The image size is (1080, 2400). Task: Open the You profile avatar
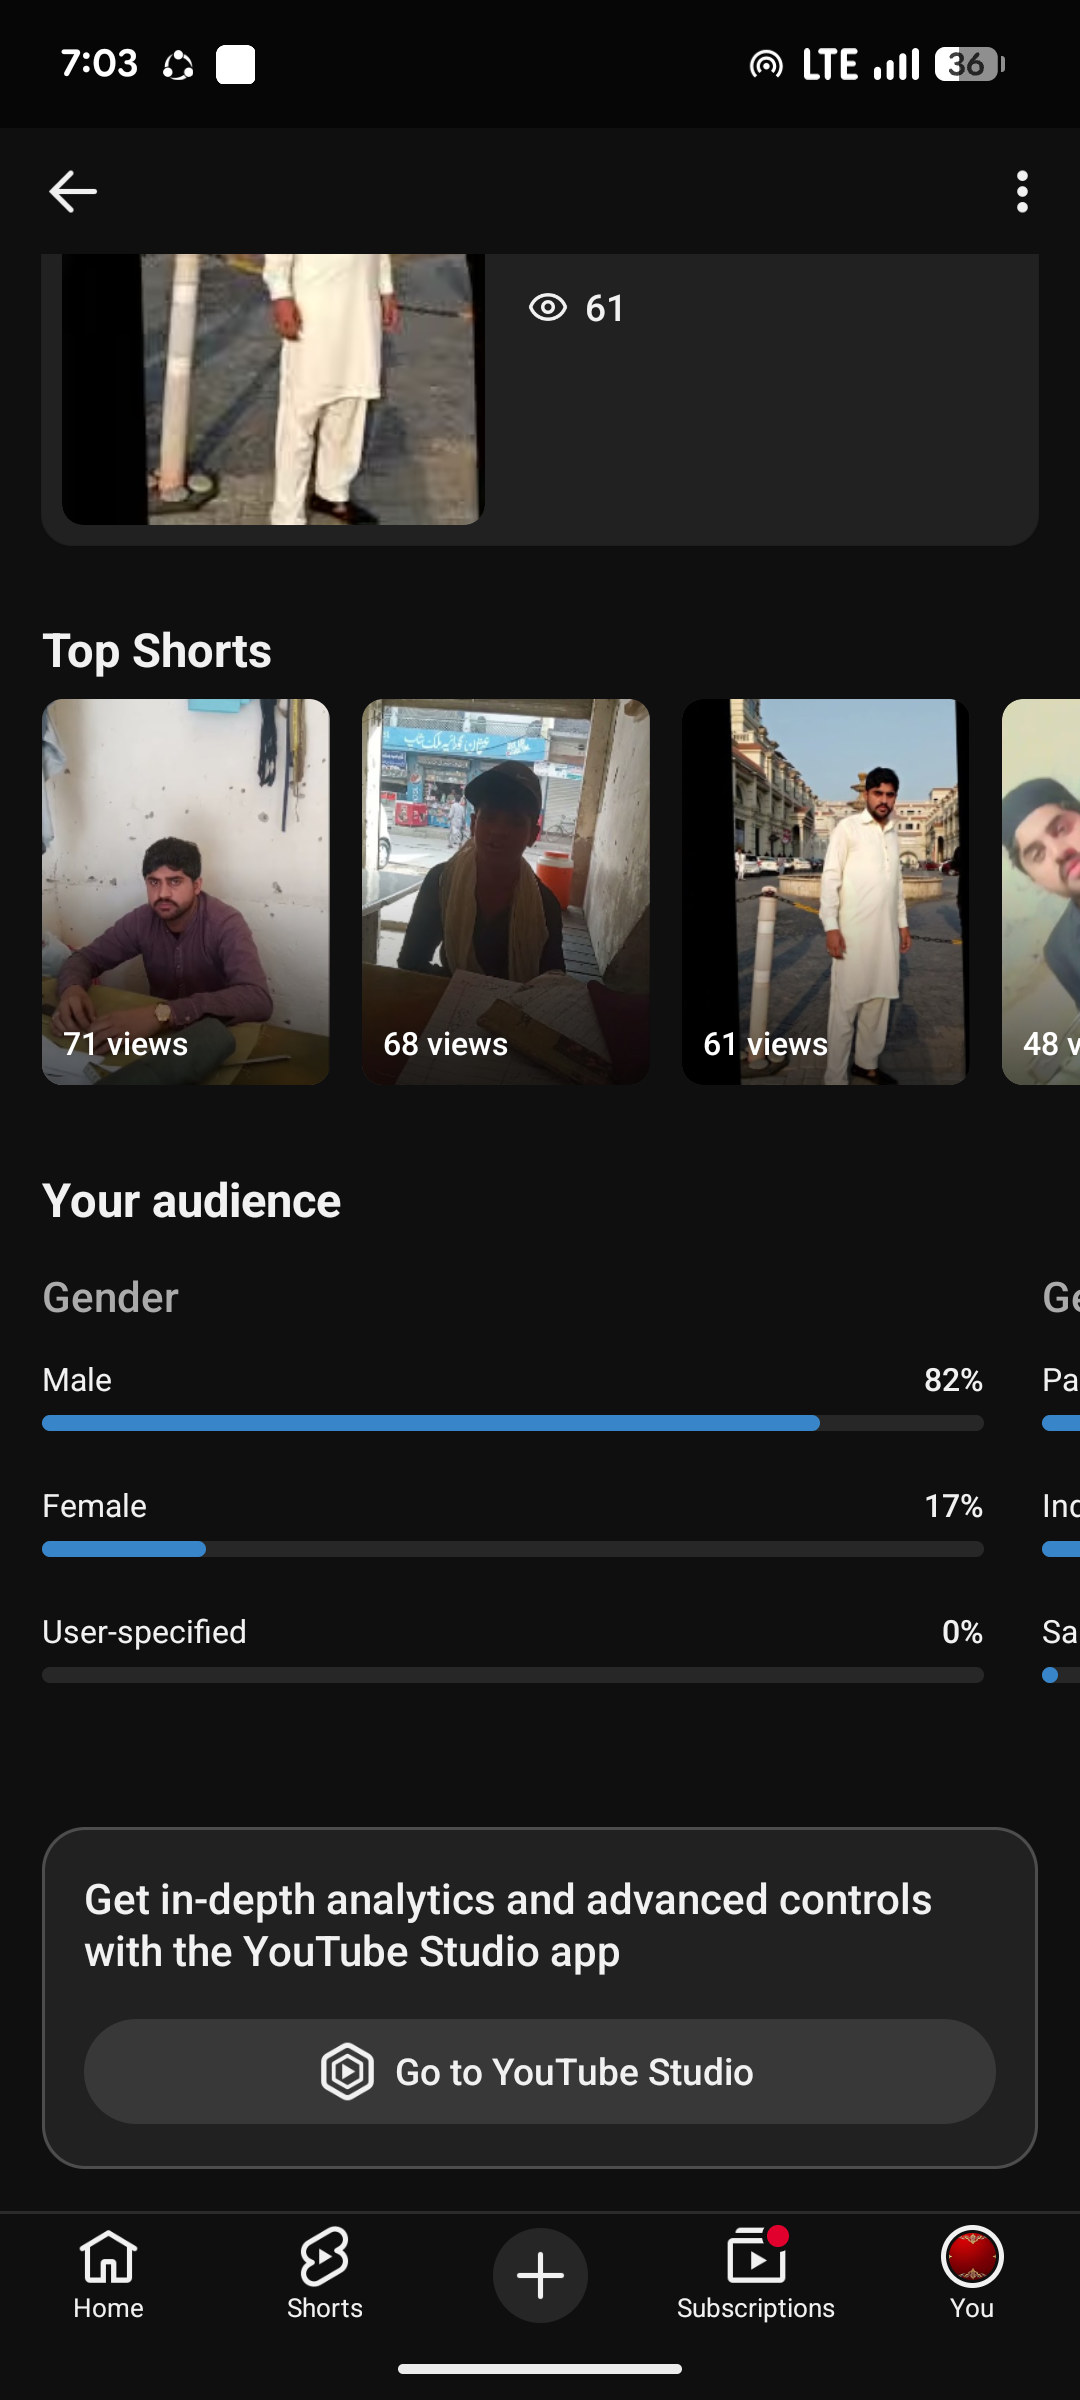tap(972, 2257)
